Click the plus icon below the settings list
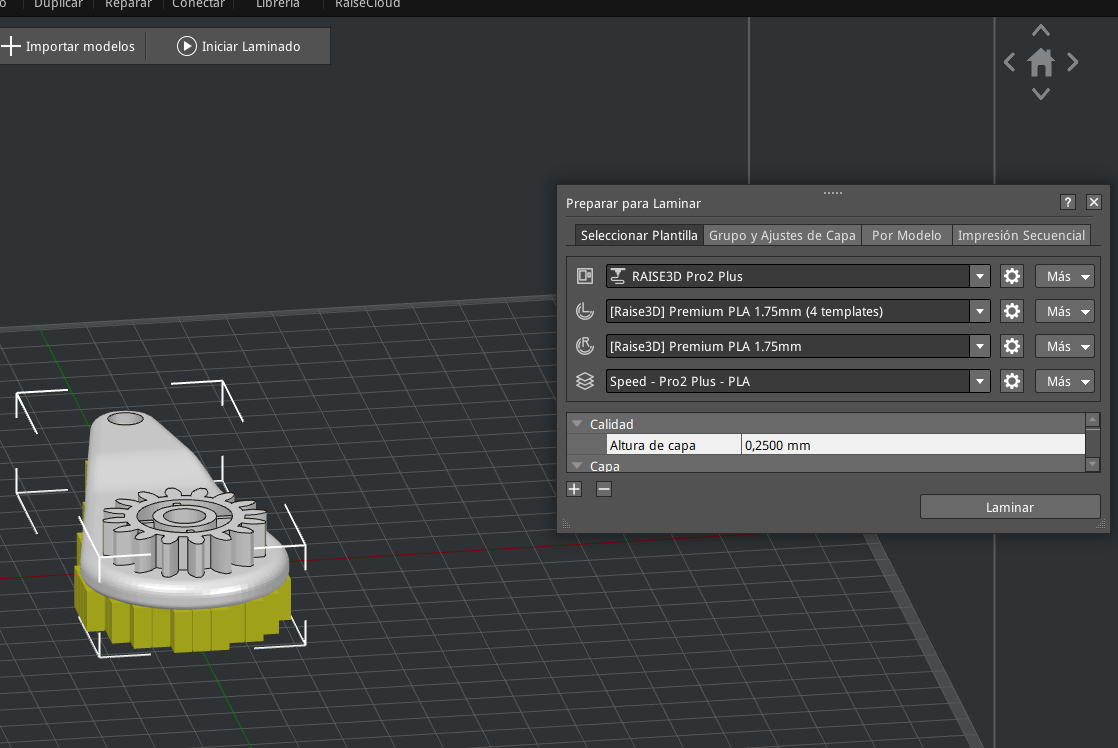1118x748 pixels. pos(574,489)
